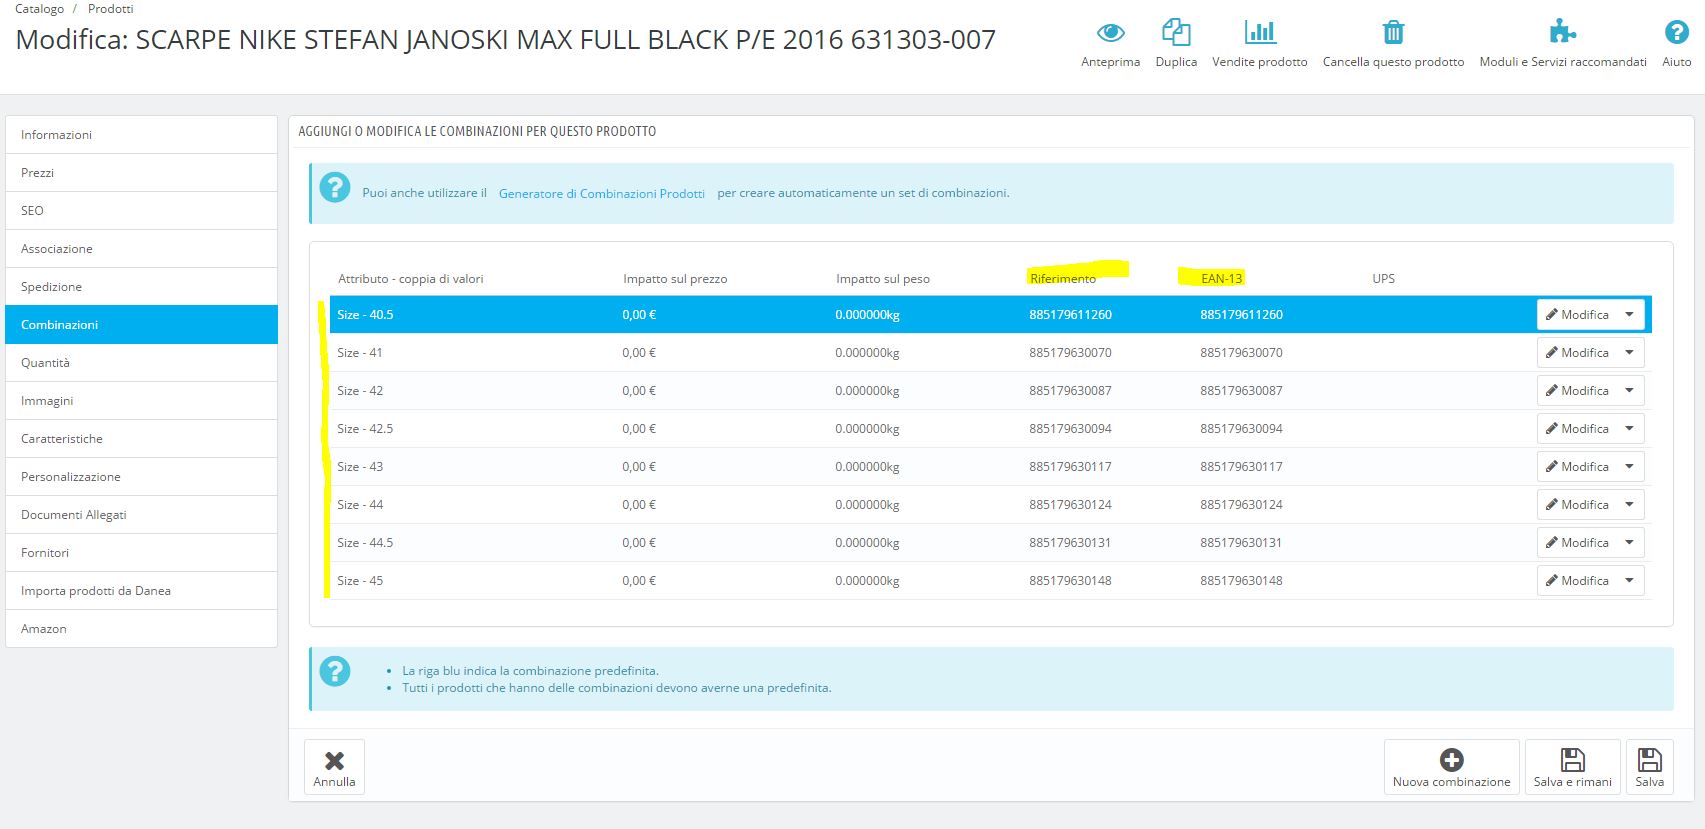Open Moduli e Servizi raccomandati puzzle icon
1705x829 pixels.
click(x=1562, y=33)
